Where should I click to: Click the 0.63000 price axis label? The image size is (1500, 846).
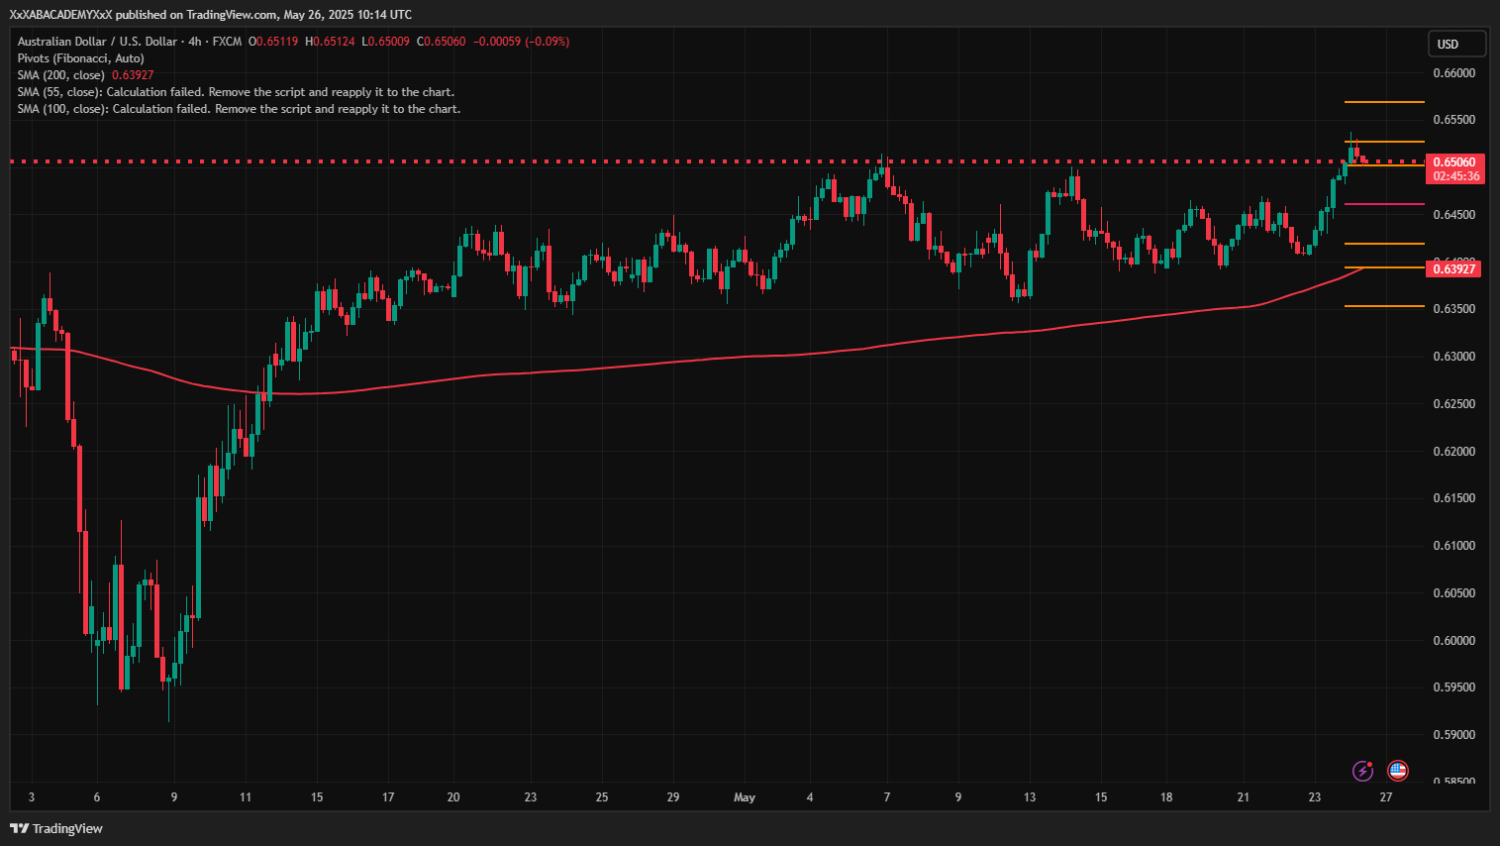click(1454, 357)
